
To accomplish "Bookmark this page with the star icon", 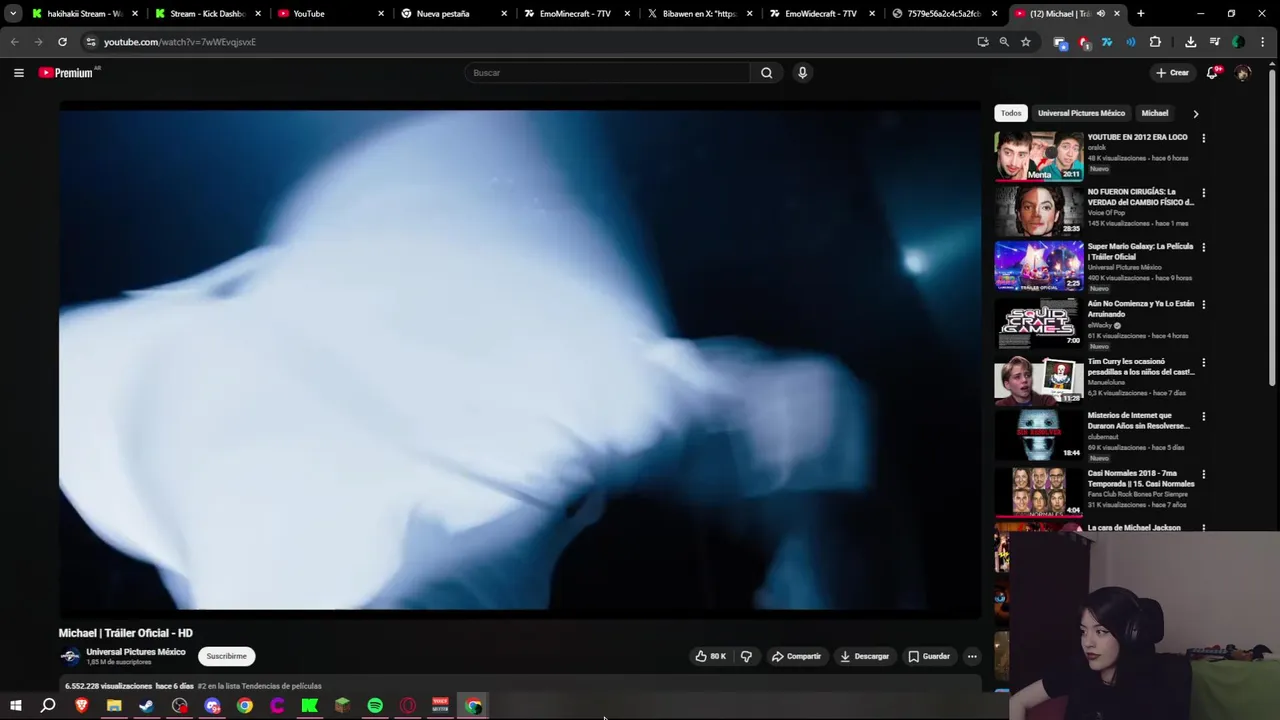I will pos(1026,42).
